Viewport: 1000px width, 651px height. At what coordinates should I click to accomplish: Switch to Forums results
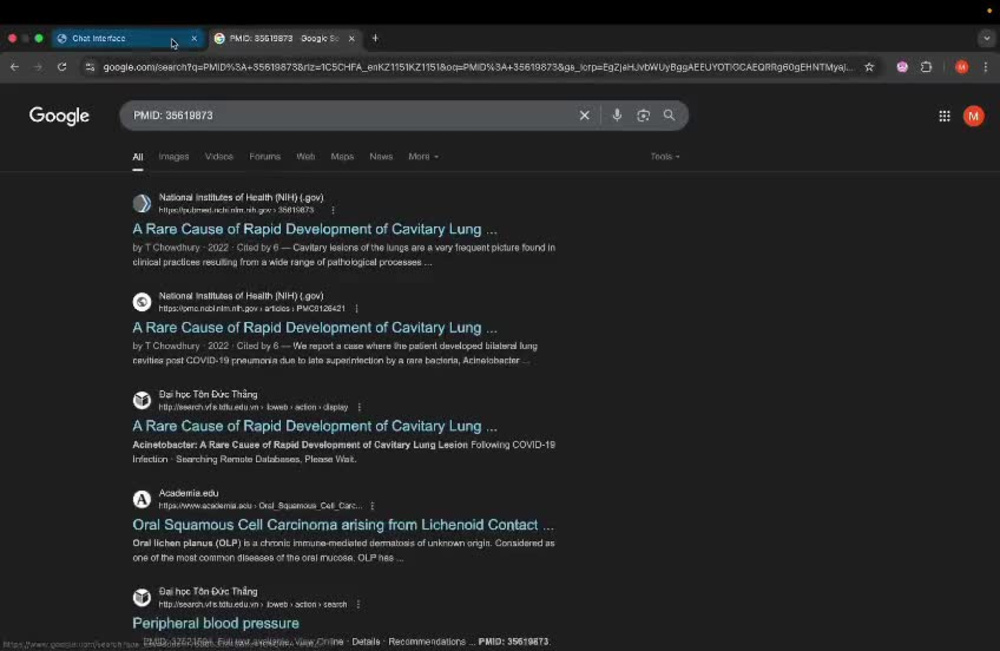(265, 156)
